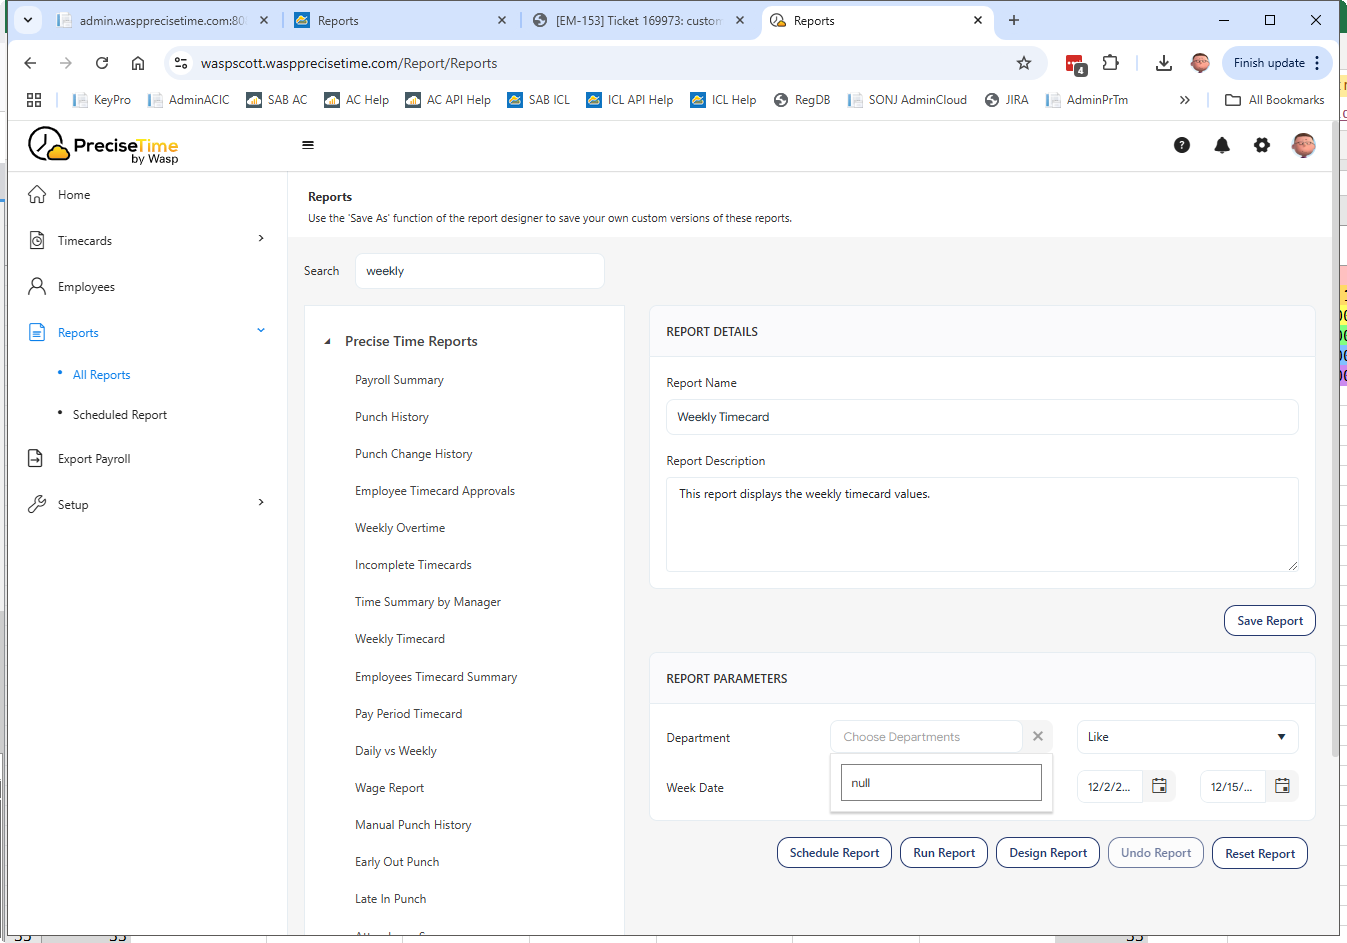Image resolution: width=1347 pixels, height=943 pixels.
Task: Collapse Precise Time Reports tree triangle
Action: pyautogui.click(x=327, y=342)
